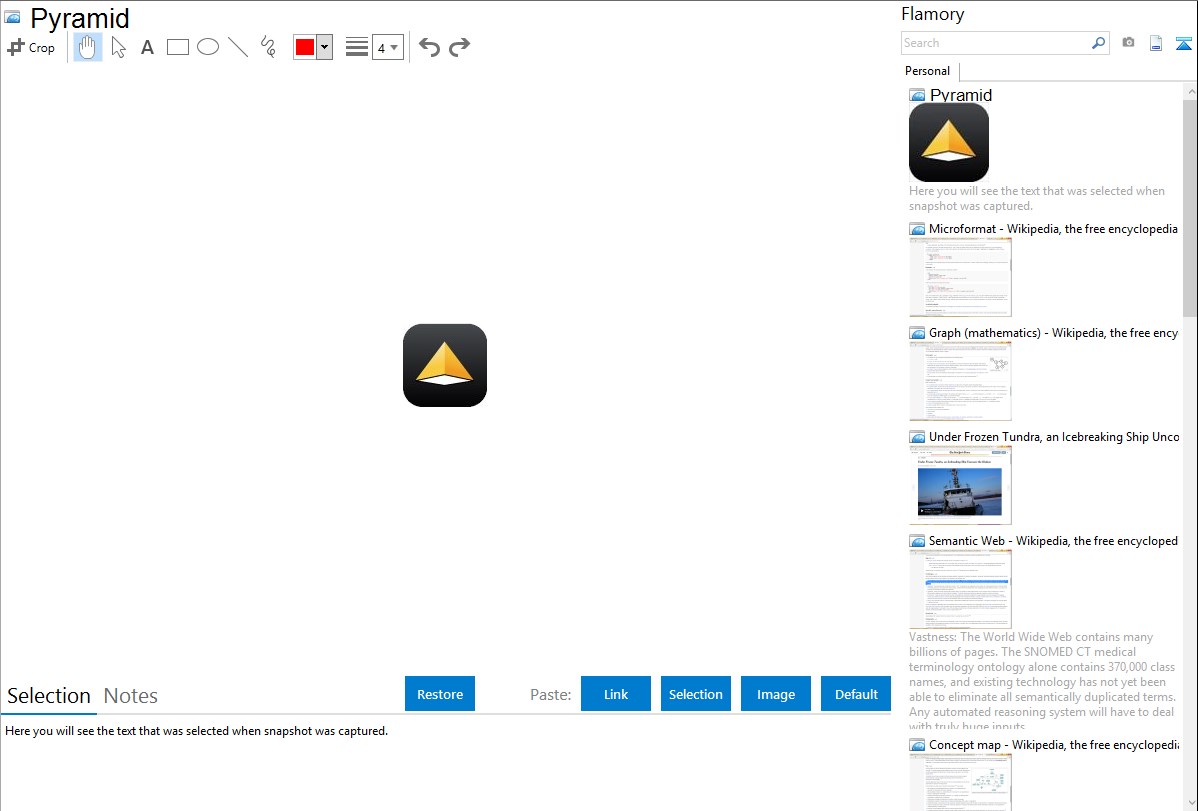Click the Default paste button
Screen dimensions: 1198x811
(x=856, y=694)
